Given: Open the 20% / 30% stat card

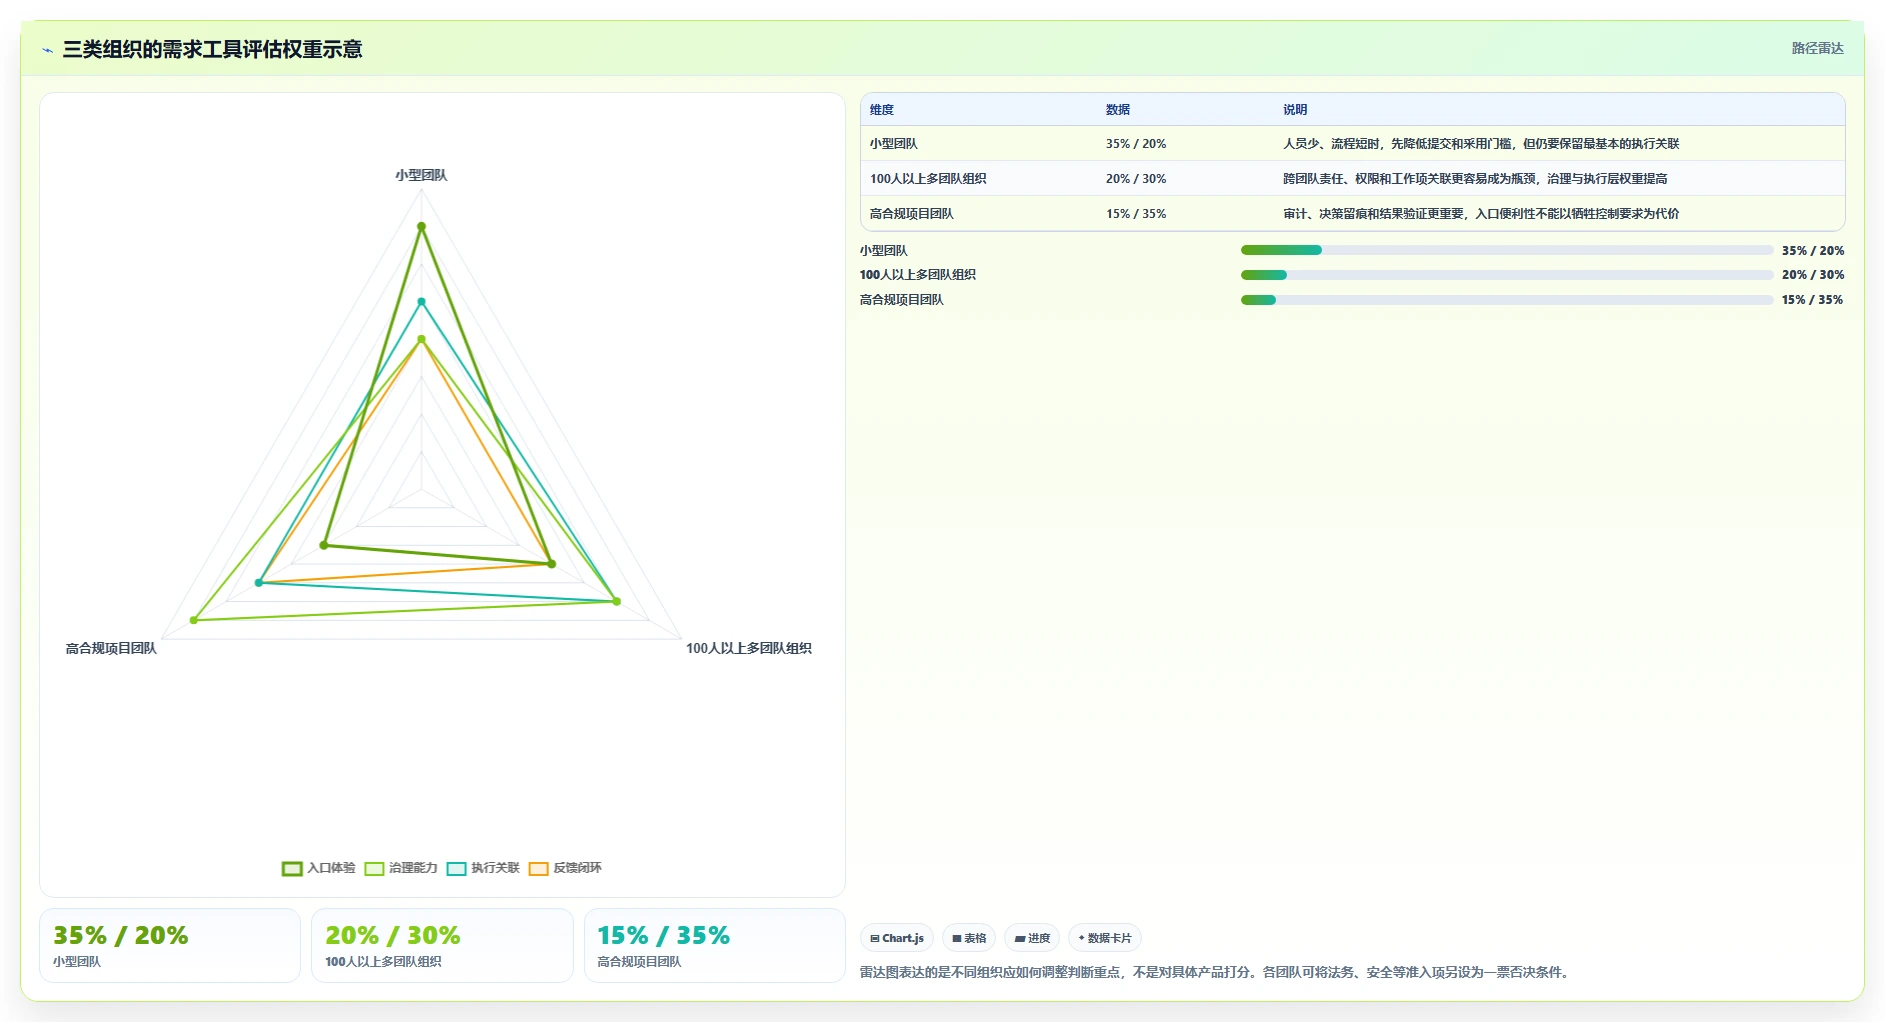Looking at the screenshot, I should point(442,946).
